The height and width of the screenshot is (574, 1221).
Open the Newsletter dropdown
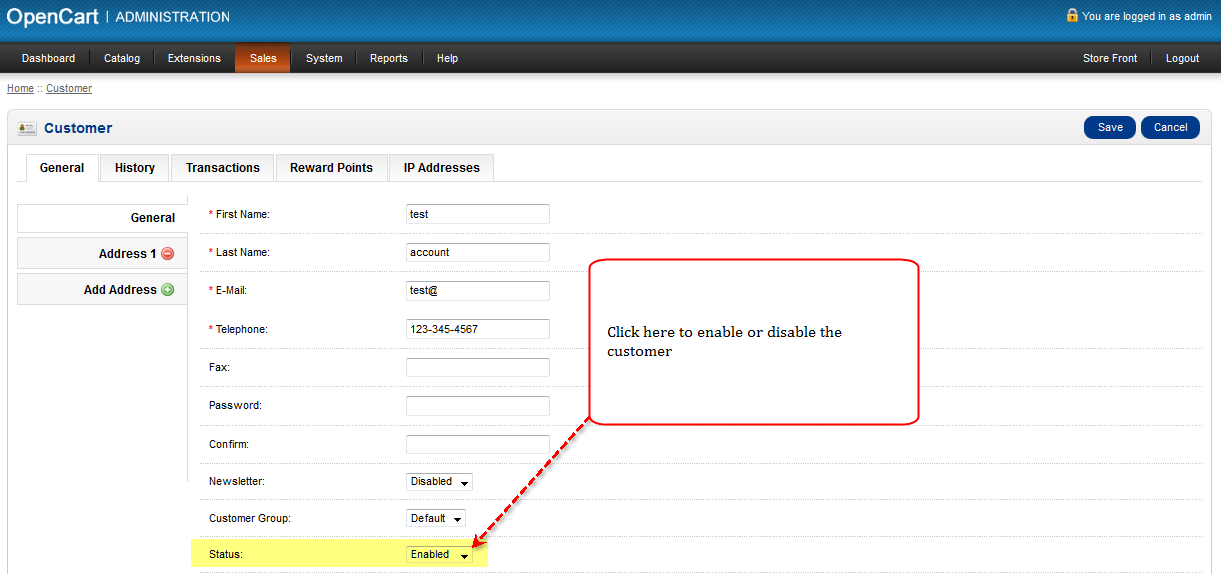(439, 482)
